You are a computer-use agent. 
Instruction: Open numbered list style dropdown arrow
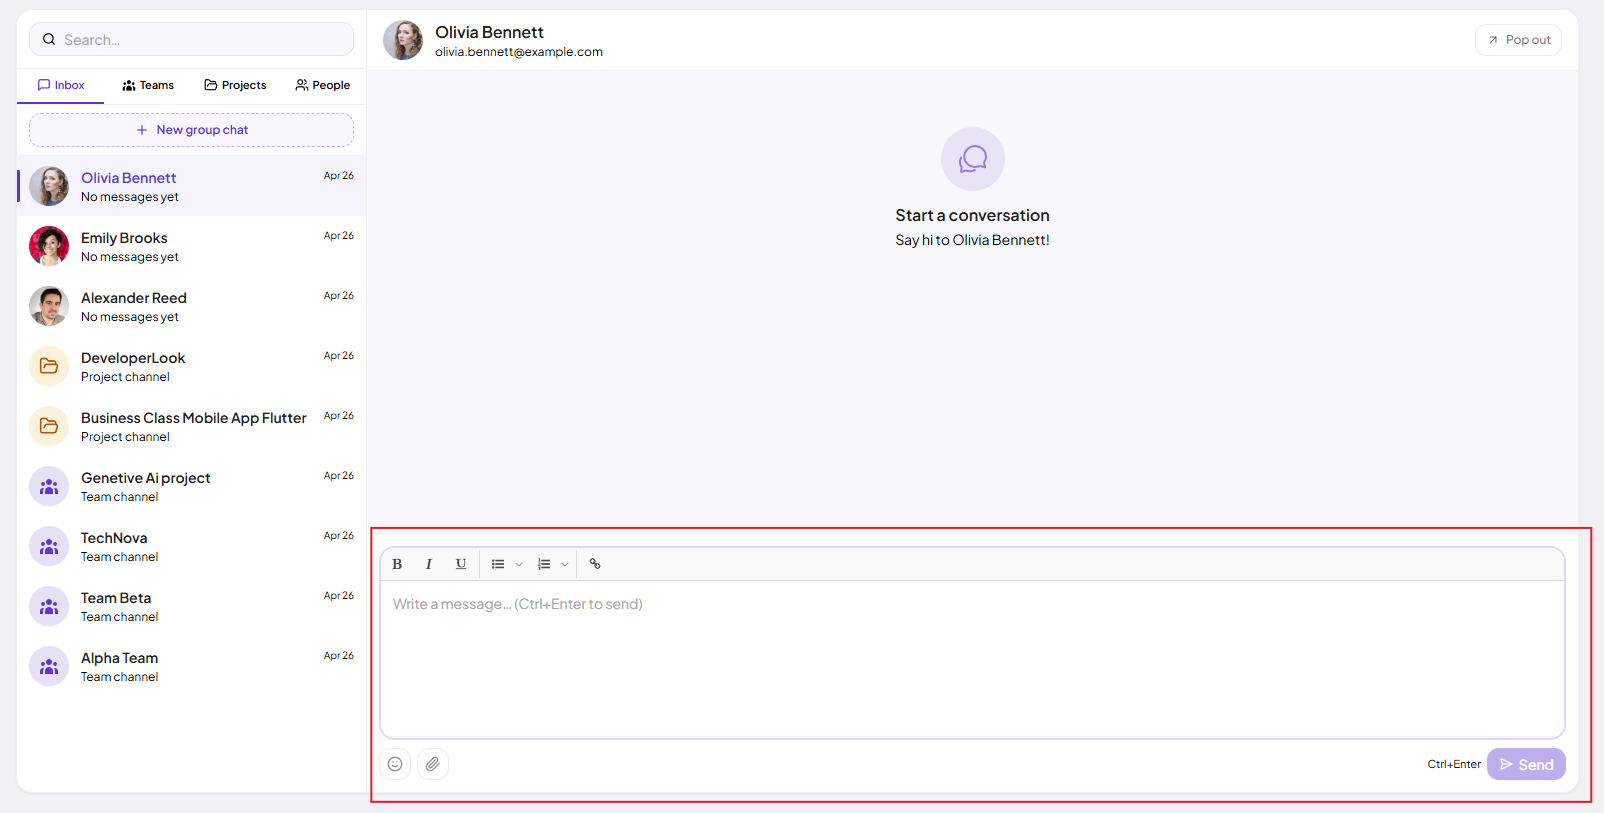[565, 564]
